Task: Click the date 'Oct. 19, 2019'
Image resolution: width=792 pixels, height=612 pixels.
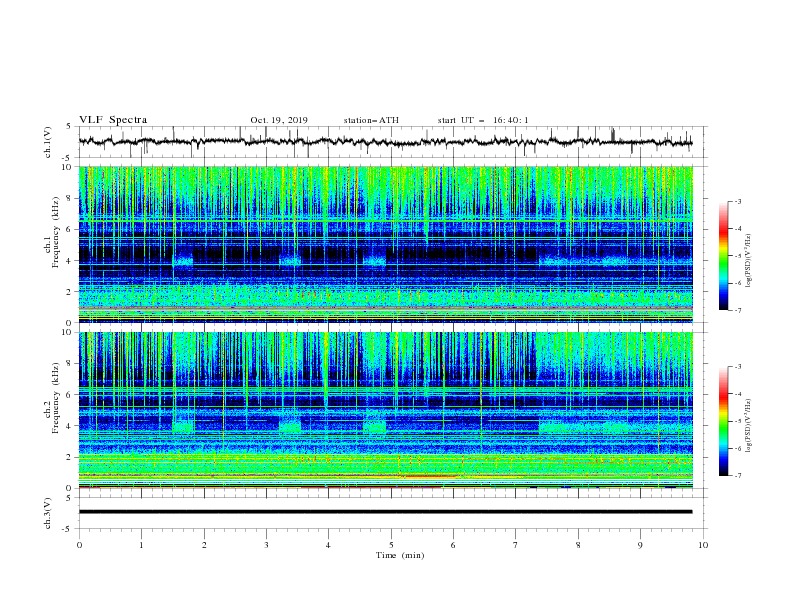Action: pyautogui.click(x=279, y=120)
